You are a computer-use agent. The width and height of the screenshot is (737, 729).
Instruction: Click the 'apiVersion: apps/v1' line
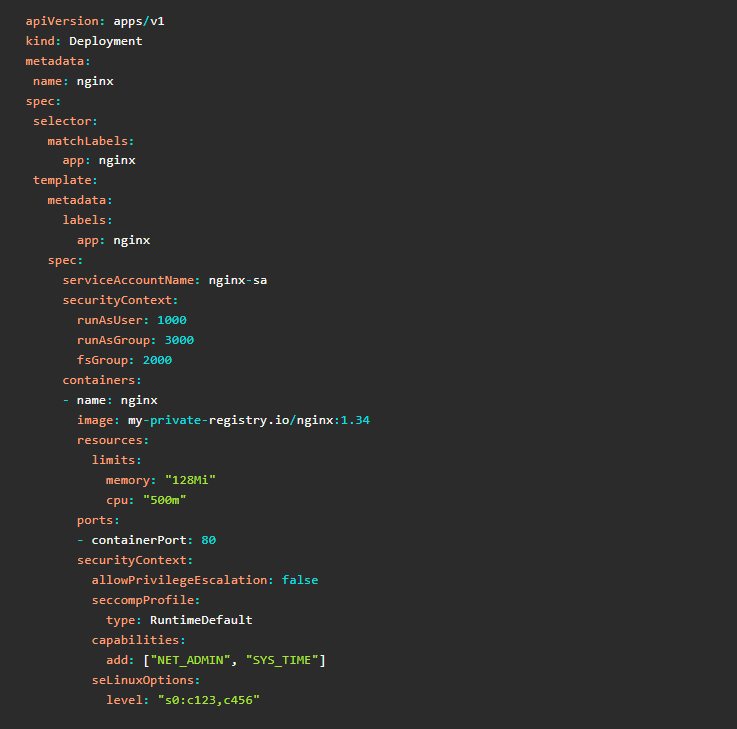pyautogui.click(x=95, y=21)
